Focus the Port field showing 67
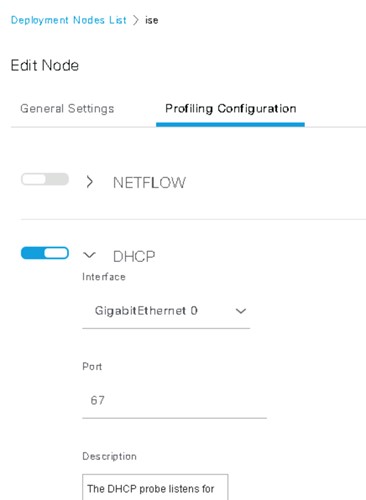366x500 pixels. [174, 400]
